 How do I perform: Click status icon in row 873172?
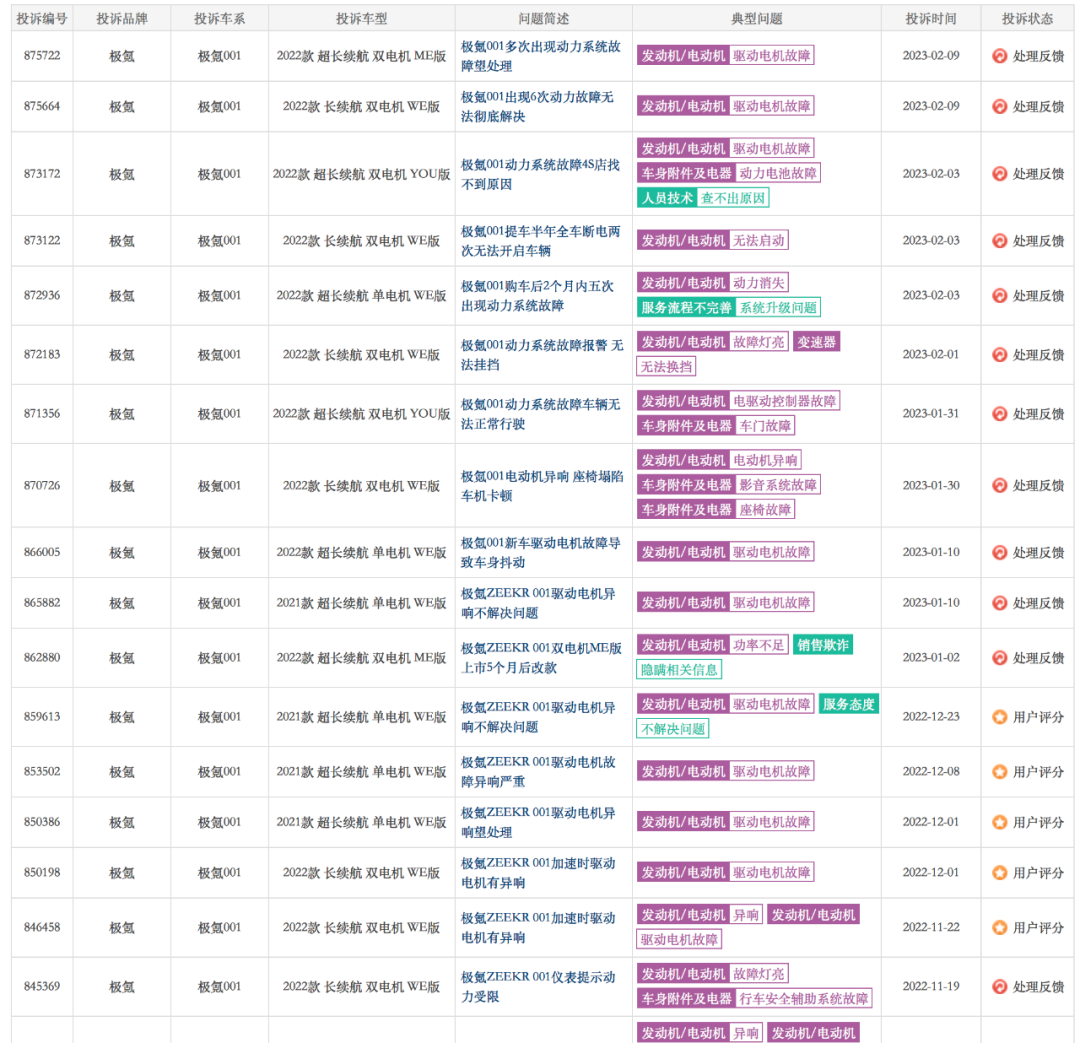tap(999, 174)
